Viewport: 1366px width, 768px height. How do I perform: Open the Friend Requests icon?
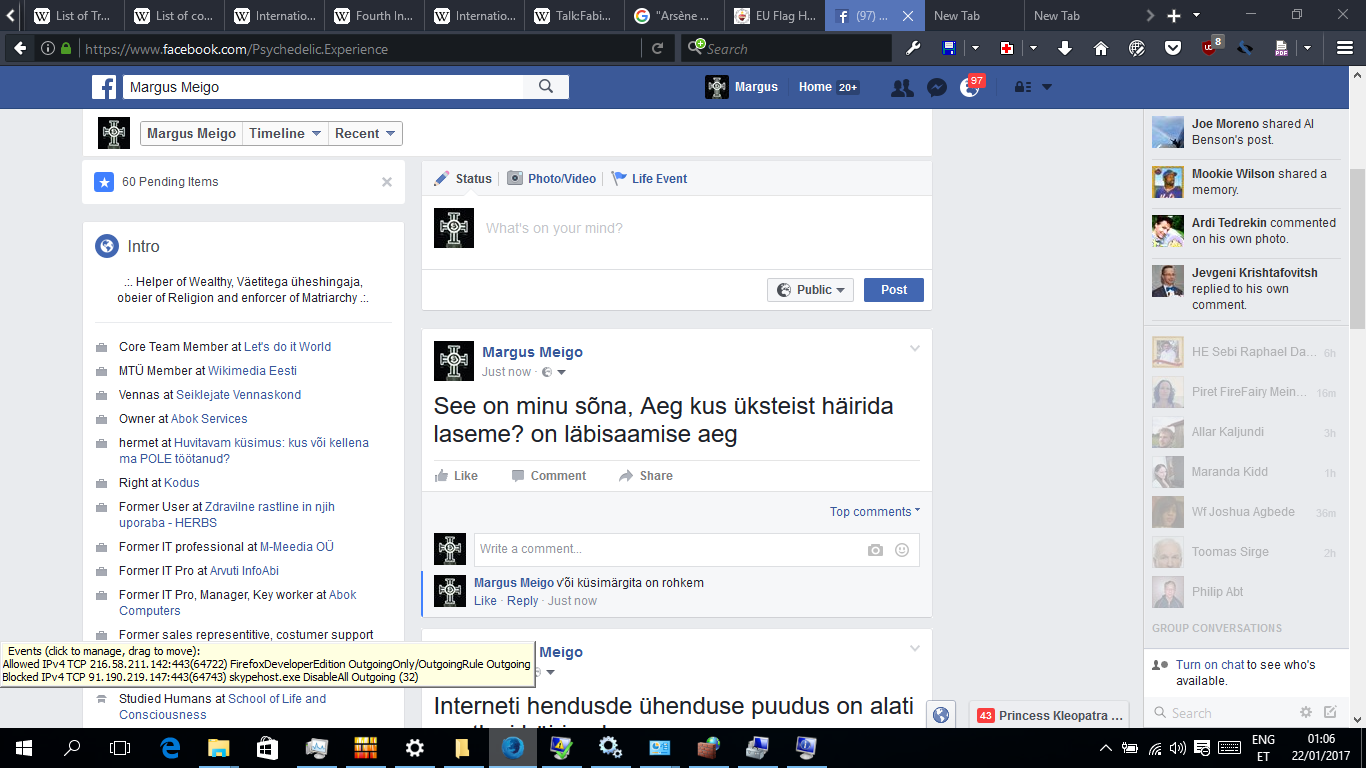[902, 87]
